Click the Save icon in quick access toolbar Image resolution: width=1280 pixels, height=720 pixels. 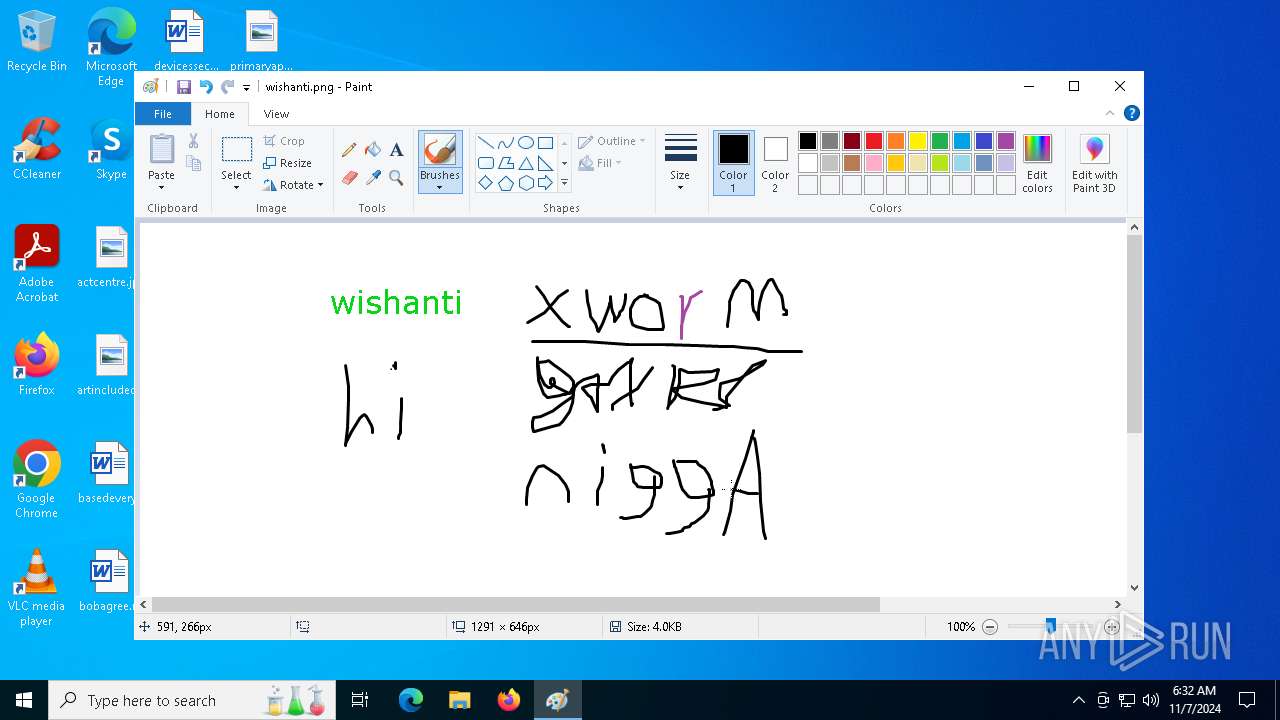(184, 87)
